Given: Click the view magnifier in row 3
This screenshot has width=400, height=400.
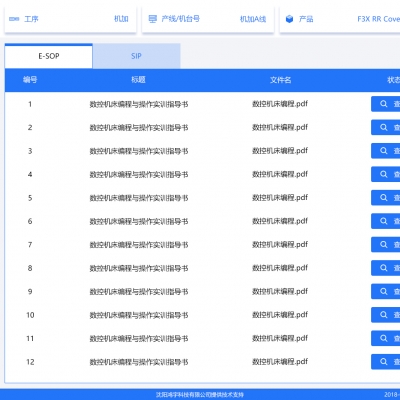Looking at the screenshot, I should [x=384, y=151].
